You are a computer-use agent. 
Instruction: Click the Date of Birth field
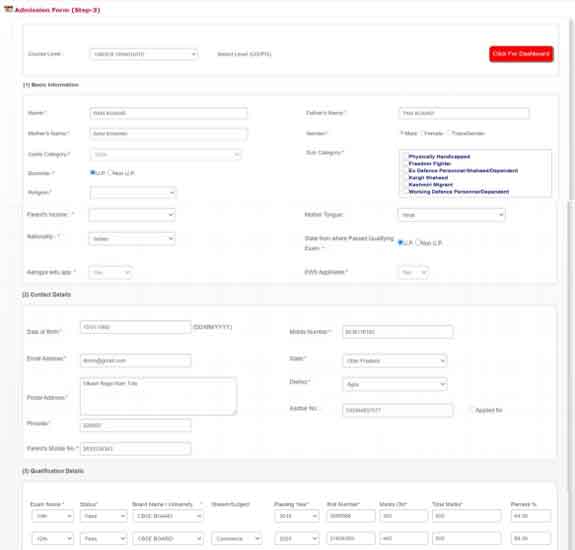click(x=136, y=327)
